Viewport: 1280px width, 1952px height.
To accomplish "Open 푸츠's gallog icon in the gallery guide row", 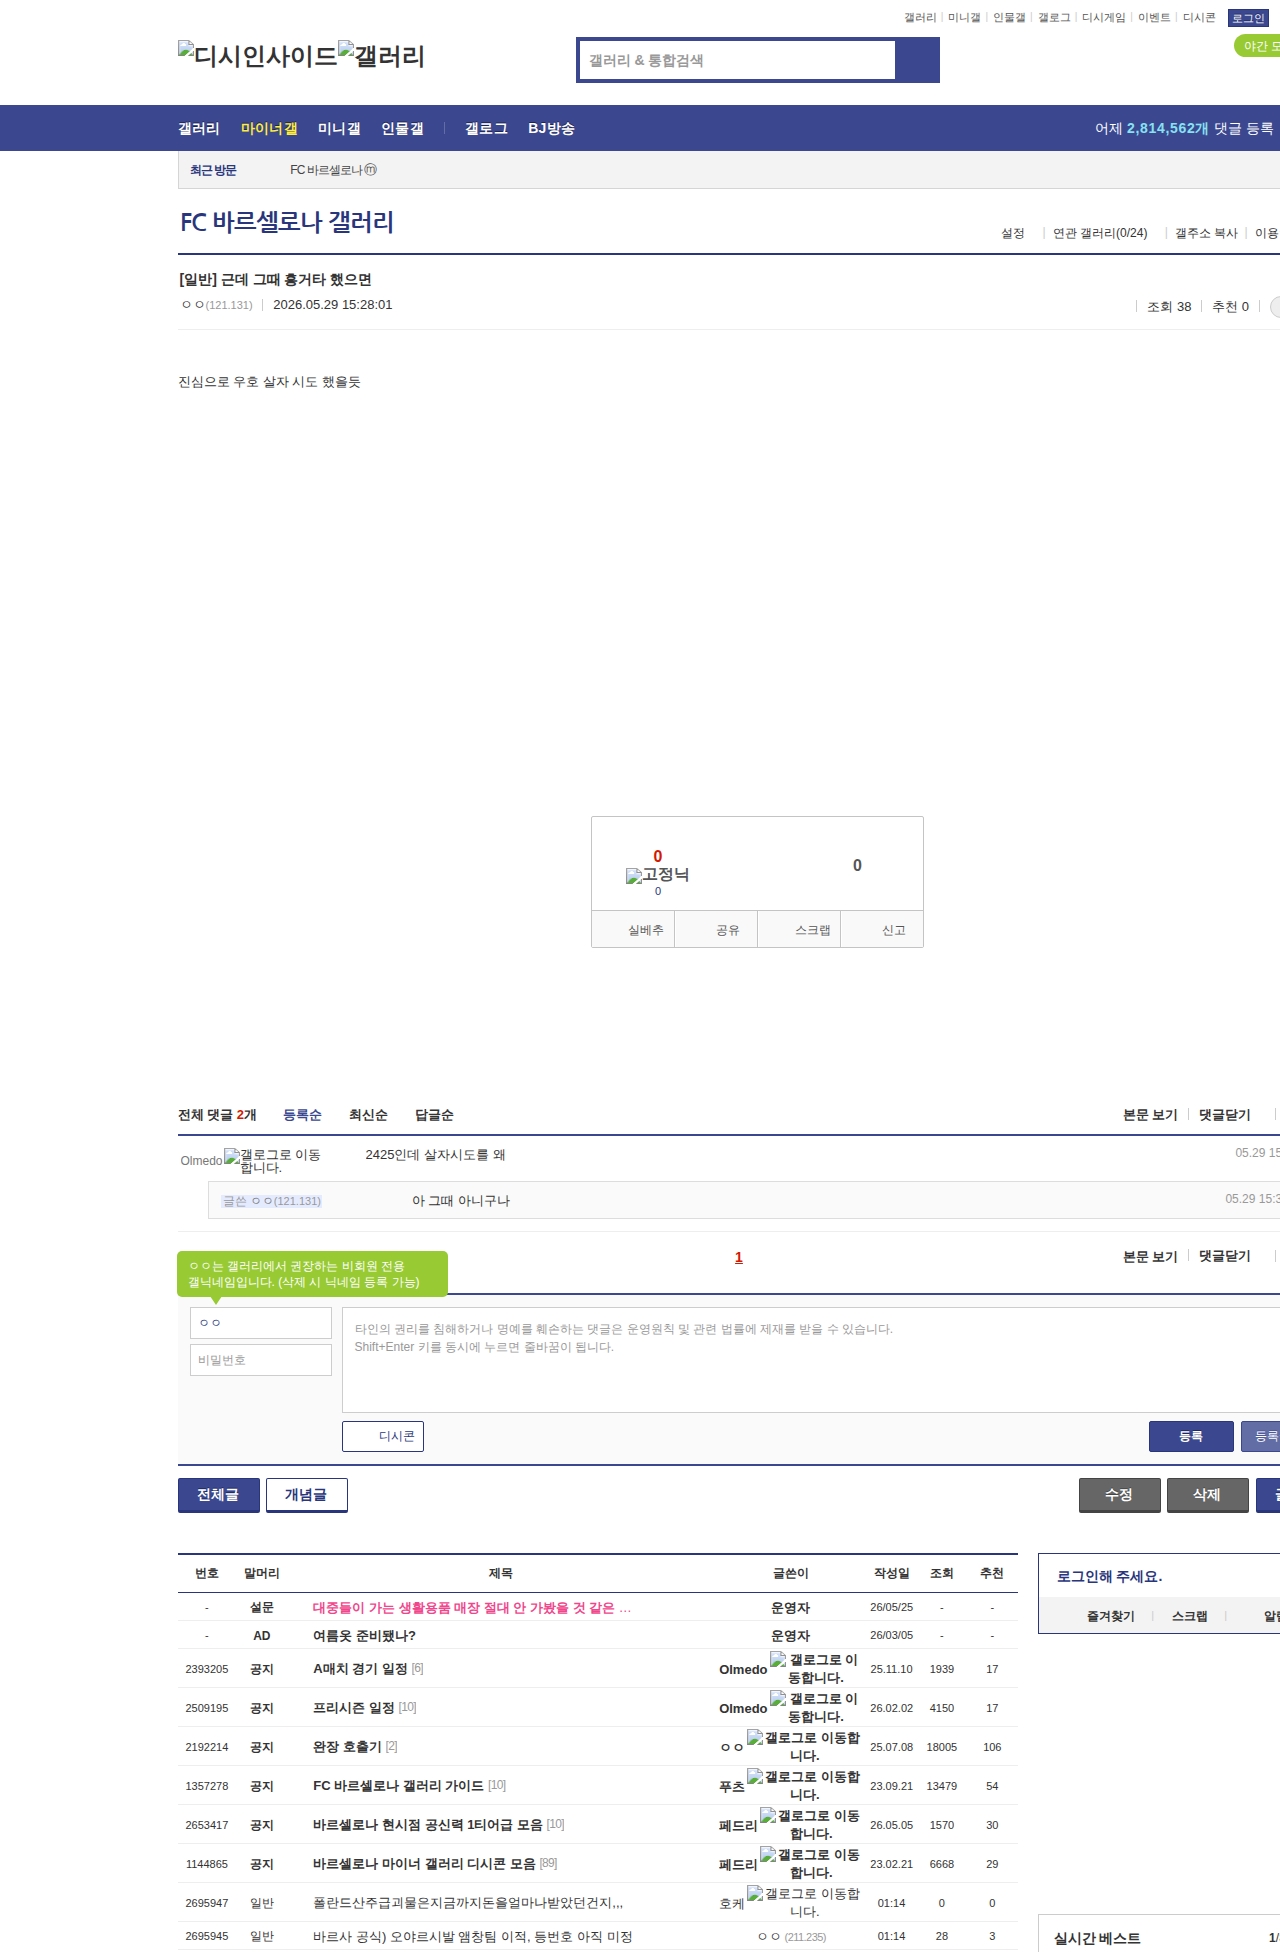I will tap(803, 1786).
